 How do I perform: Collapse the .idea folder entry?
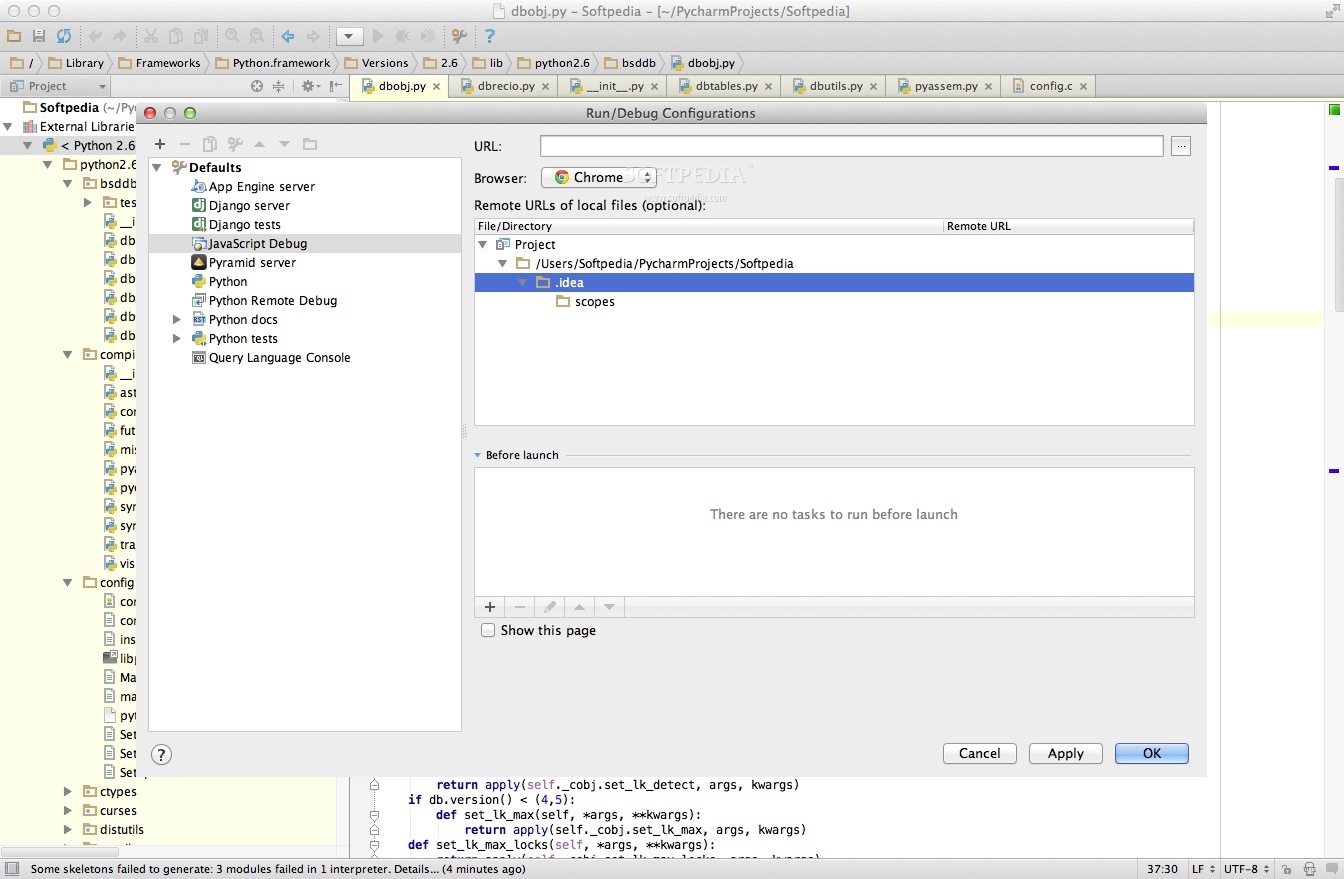click(522, 282)
